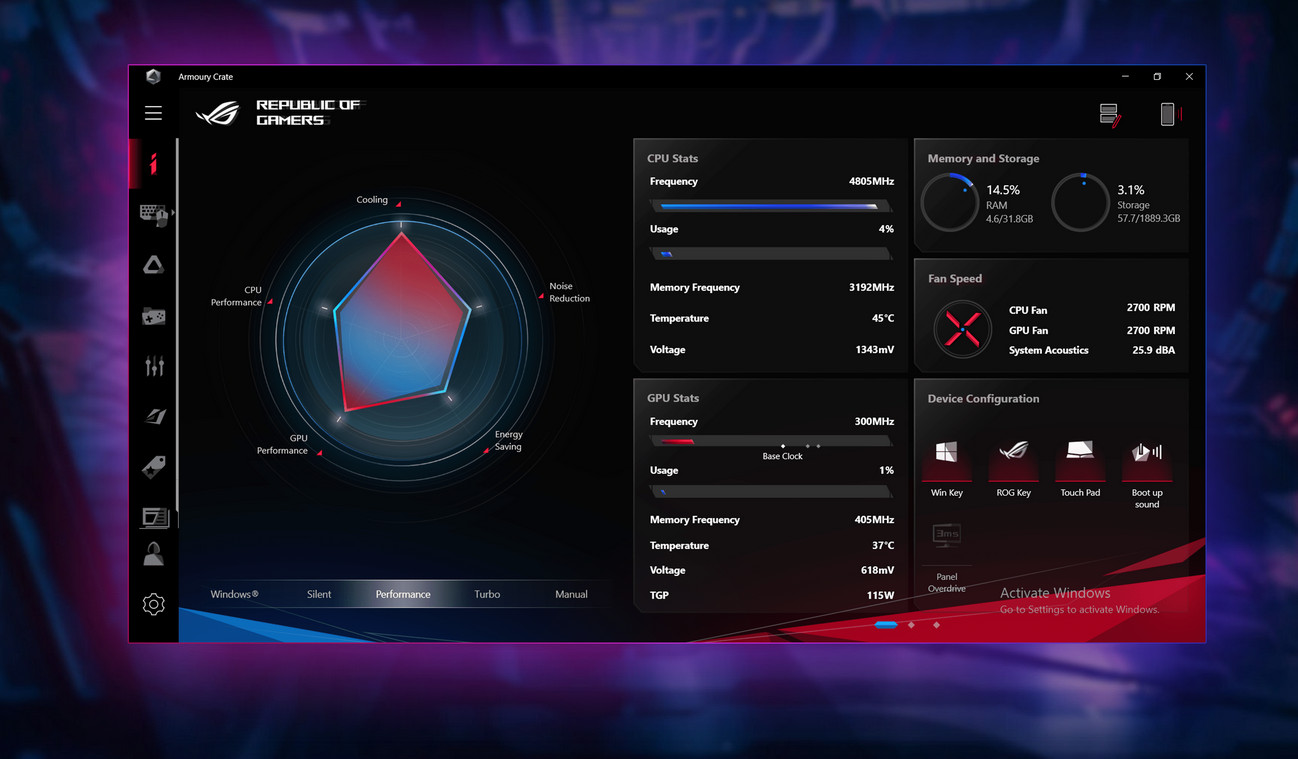The height and width of the screenshot is (759, 1298).
Task: Click the GPU Performance radar label
Action: tap(282, 444)
